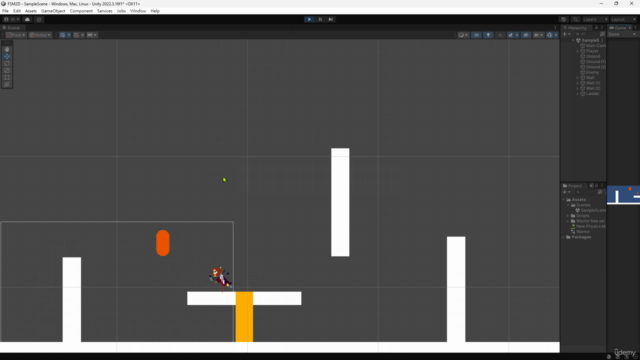Image resolution: width=640 pixels, height=360 pixels.
Task: Open the Layers dropdown
Action: pos(595,19)
